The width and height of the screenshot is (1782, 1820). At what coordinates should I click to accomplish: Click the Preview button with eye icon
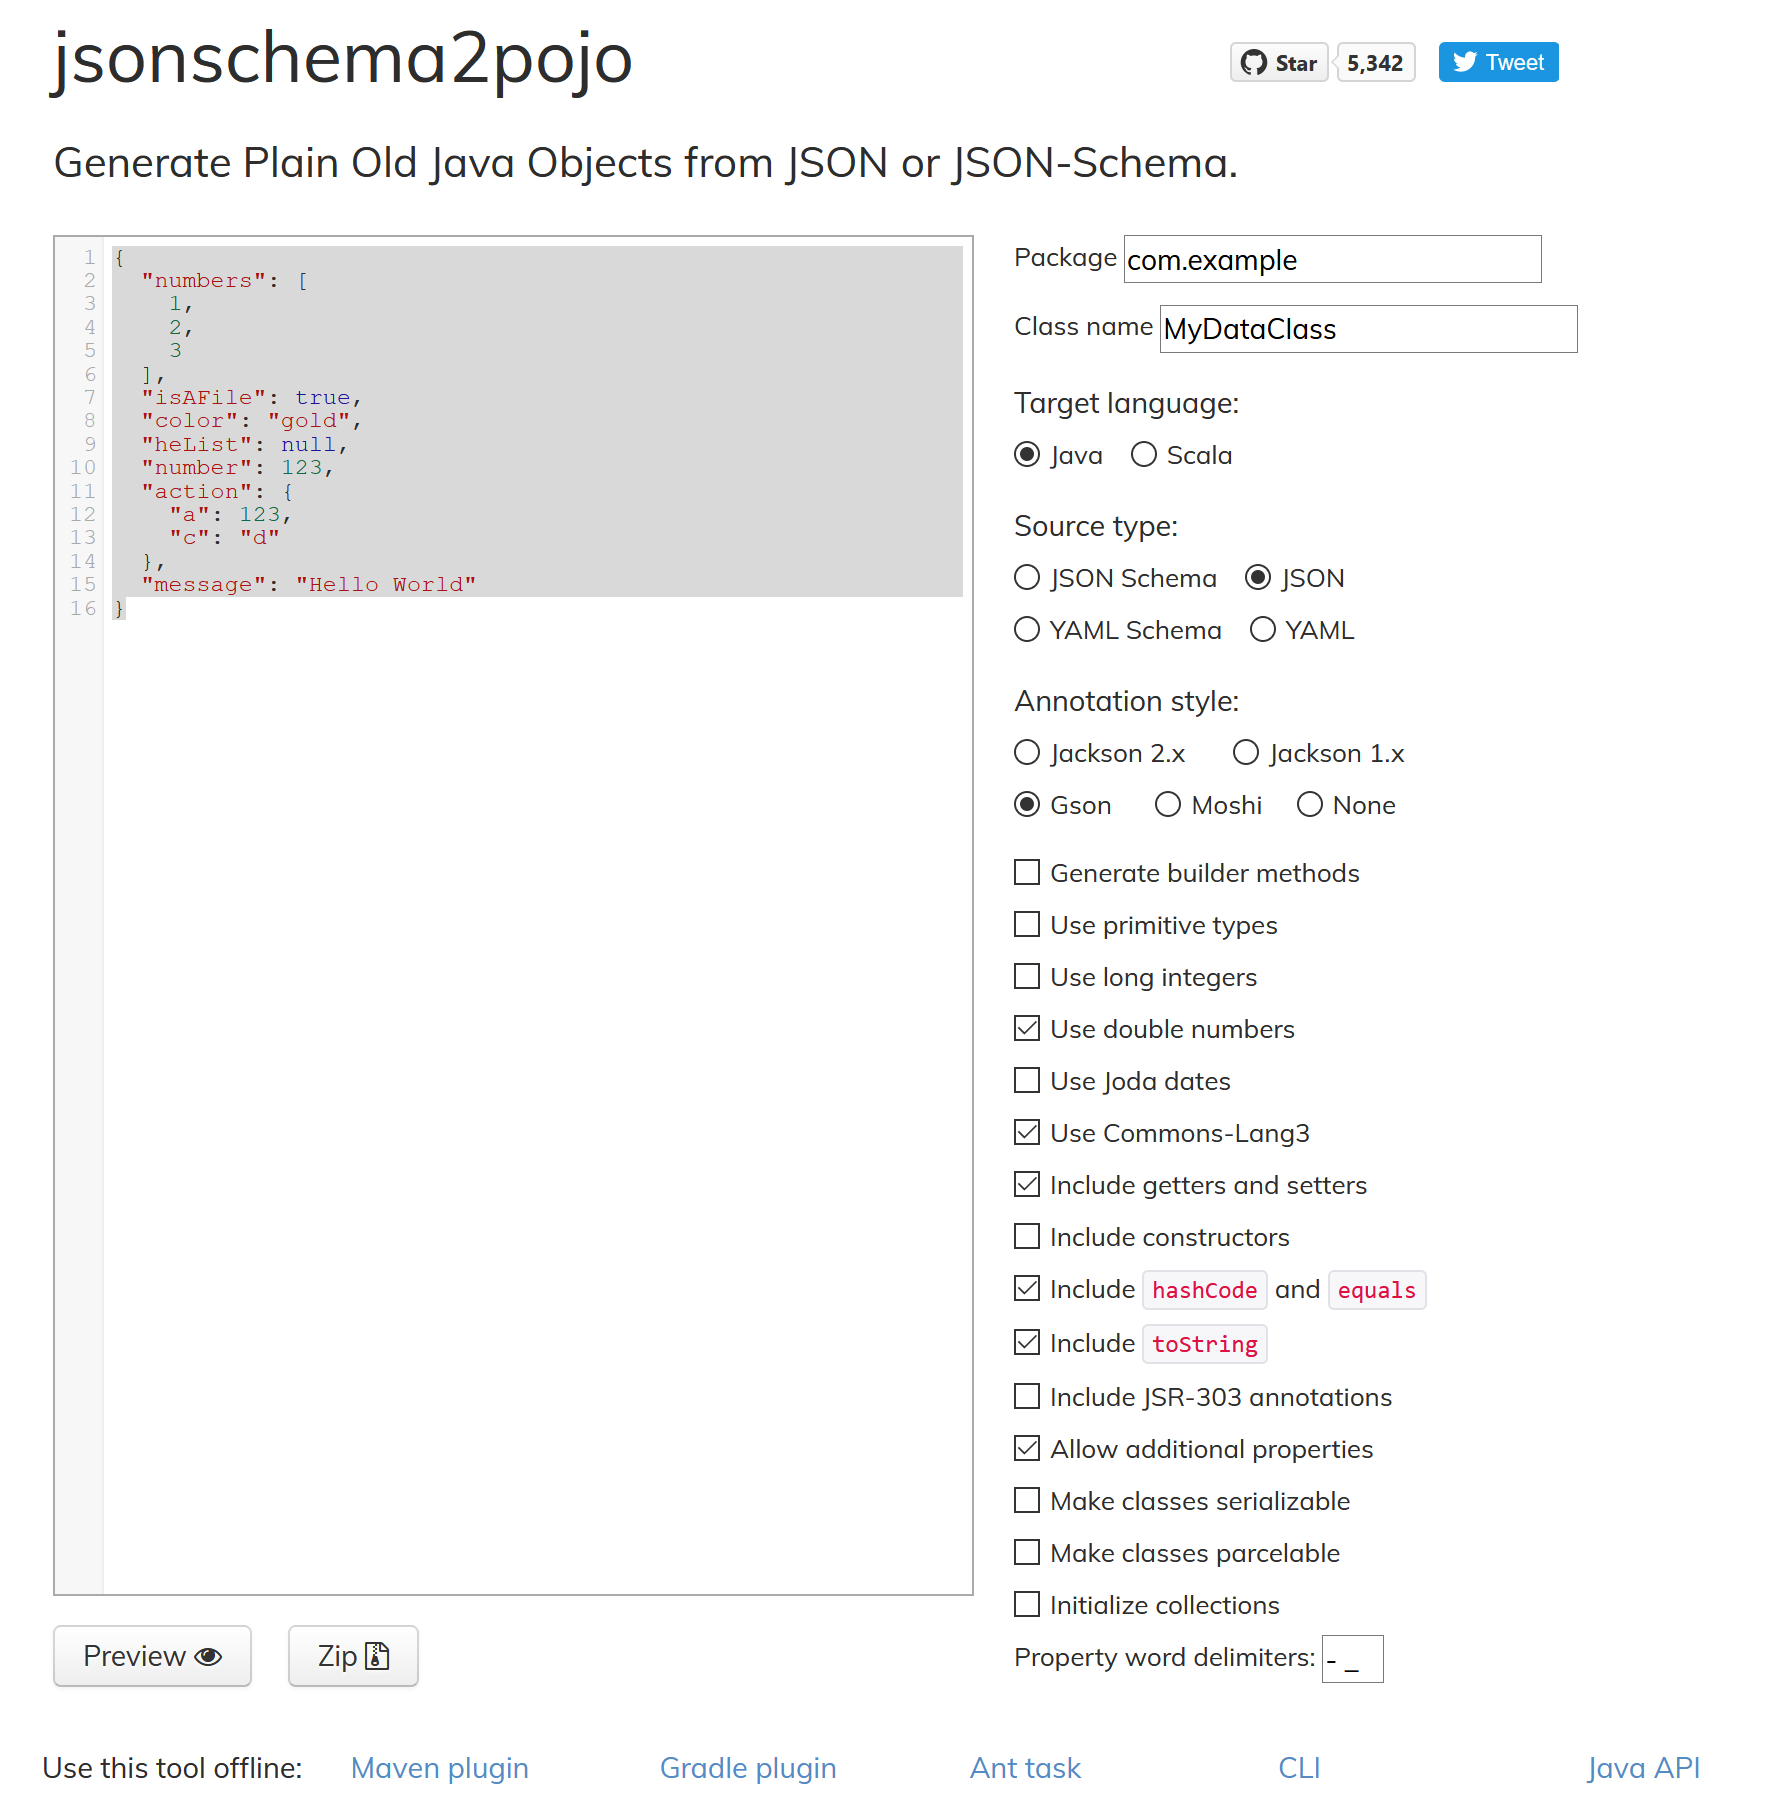click(x=152, y=1656)
